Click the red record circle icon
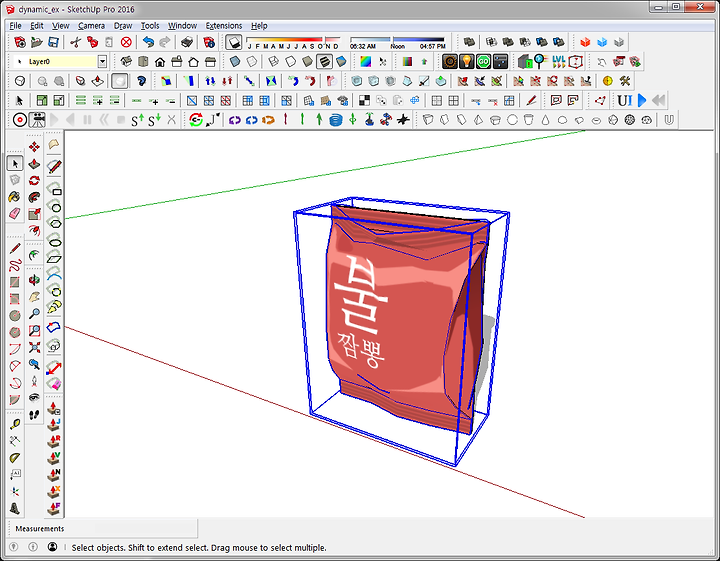The image size is (720, 561). [20, 120]
